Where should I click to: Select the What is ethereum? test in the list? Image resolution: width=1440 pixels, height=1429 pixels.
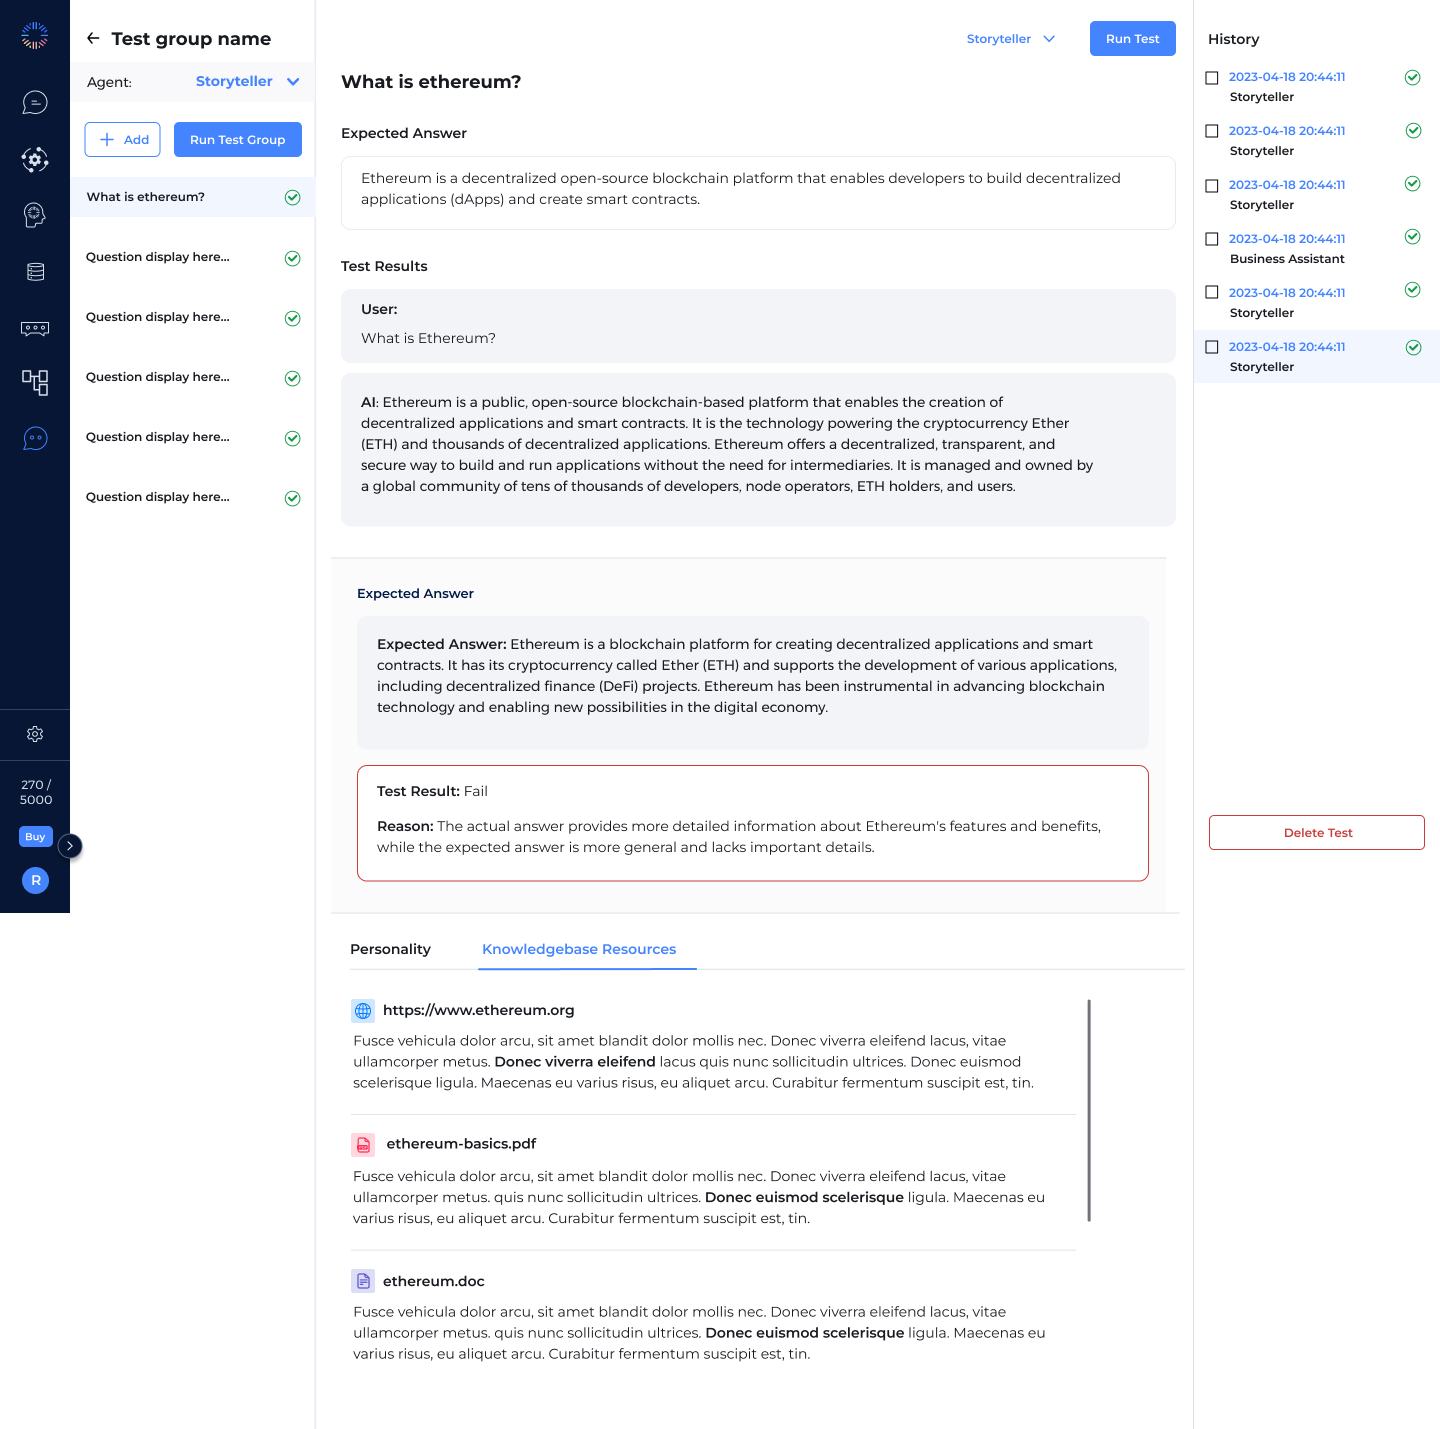pos(192,197)
